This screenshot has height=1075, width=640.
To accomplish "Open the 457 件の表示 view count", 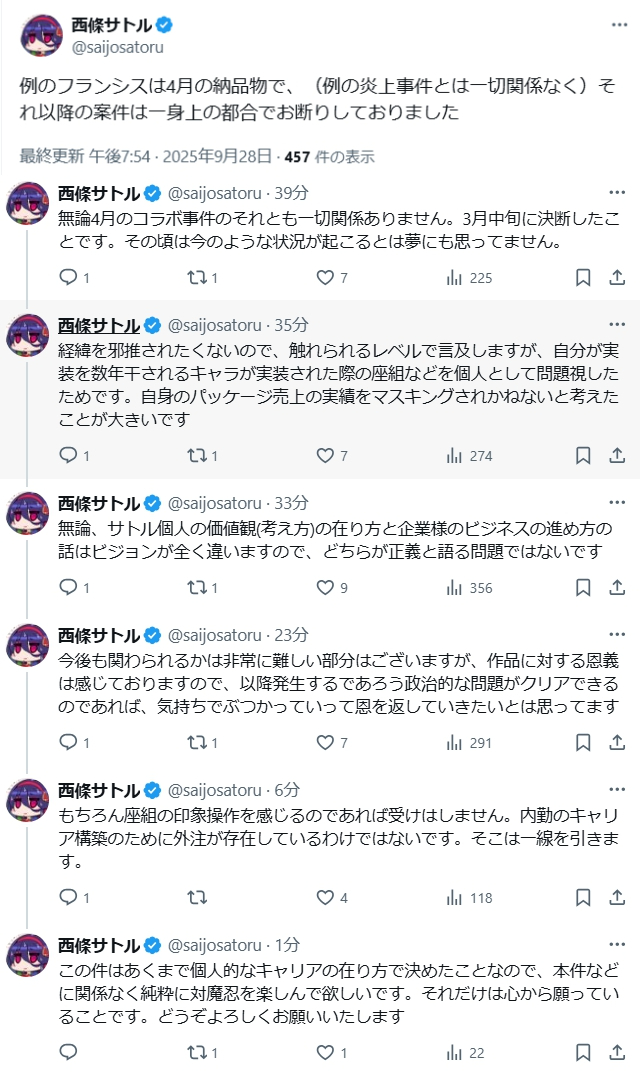I will pos(329,156).
